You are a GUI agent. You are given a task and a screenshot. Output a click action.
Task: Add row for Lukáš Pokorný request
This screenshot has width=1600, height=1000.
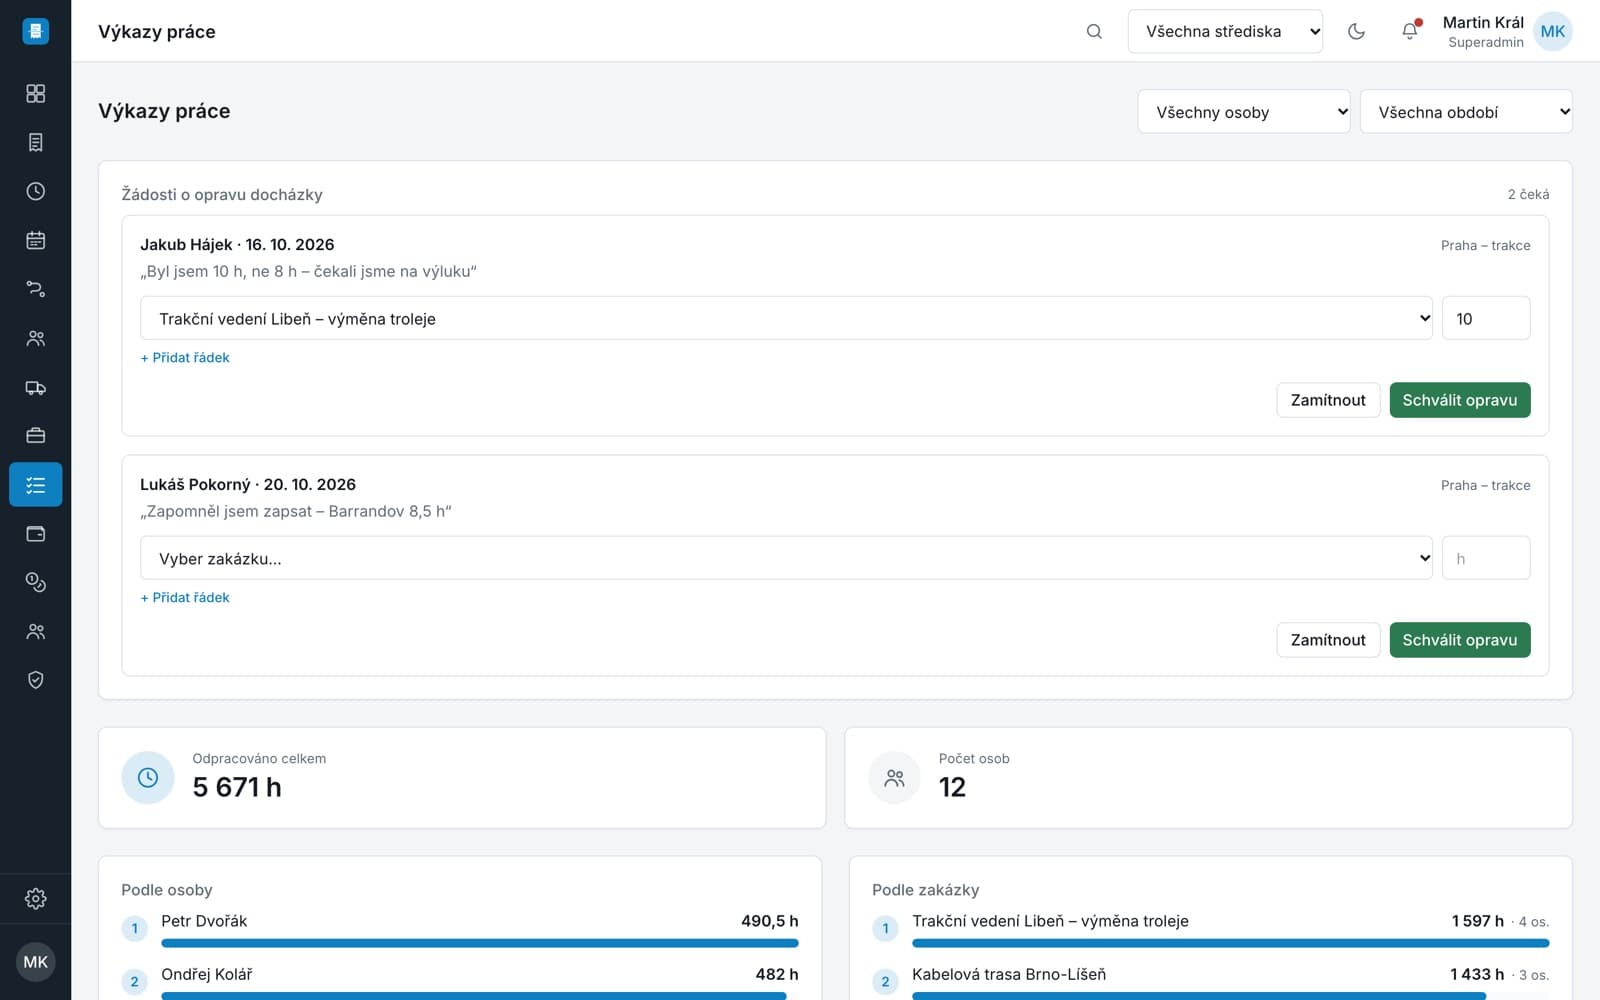point(185,597)
